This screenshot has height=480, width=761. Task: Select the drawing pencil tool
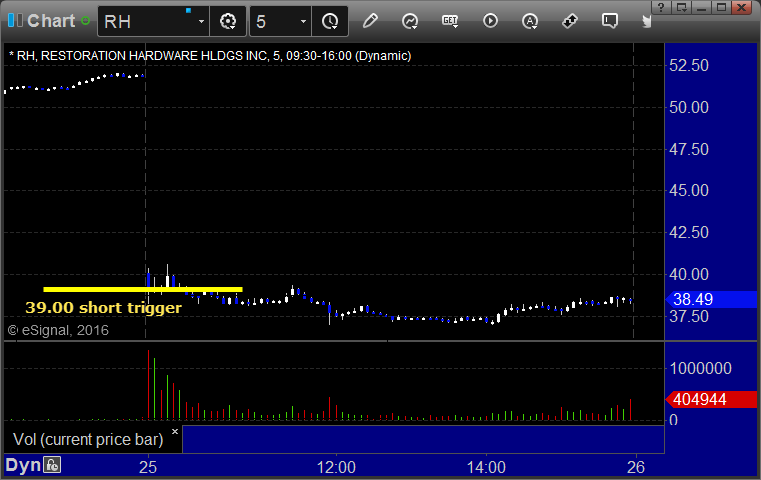click(370, 21)
